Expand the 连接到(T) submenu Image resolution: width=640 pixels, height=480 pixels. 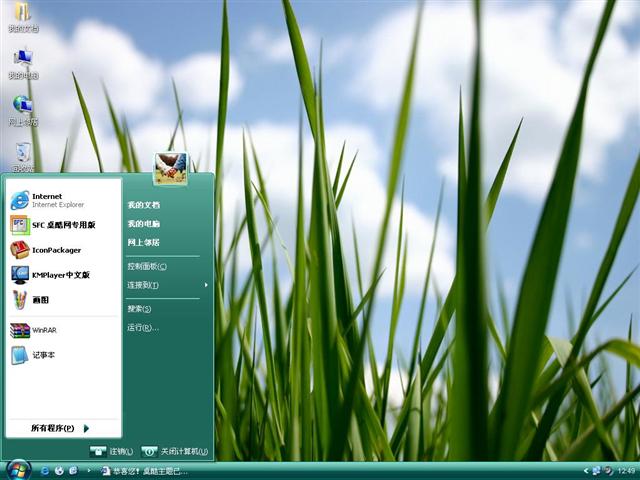pyautogui.click(x=168, y=285)
